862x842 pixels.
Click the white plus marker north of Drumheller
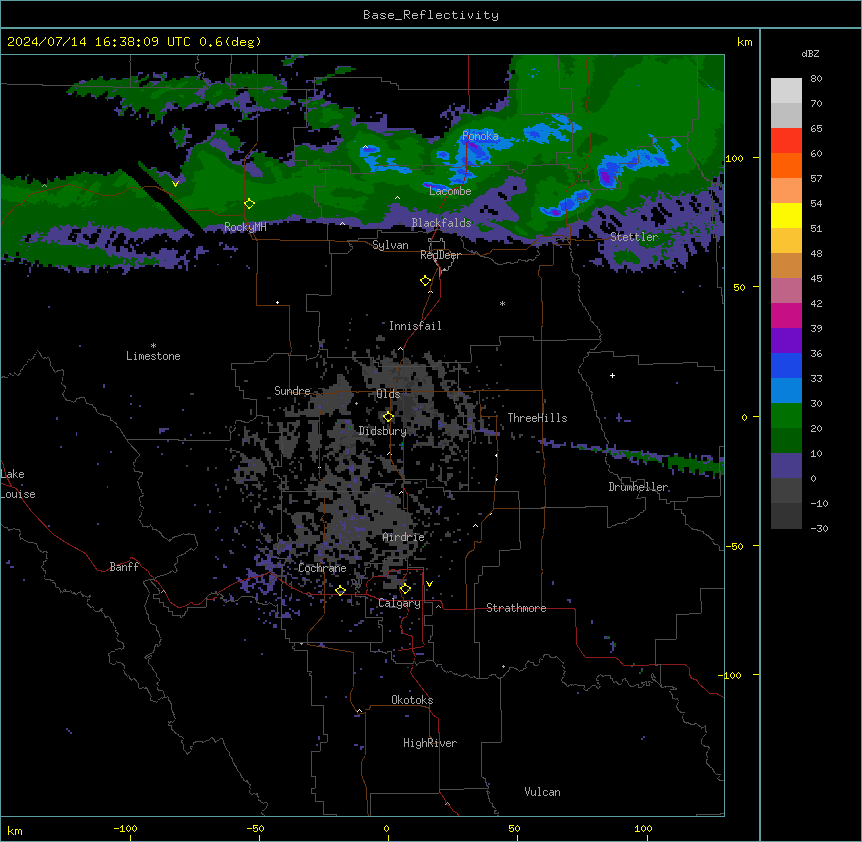[612, 375]
